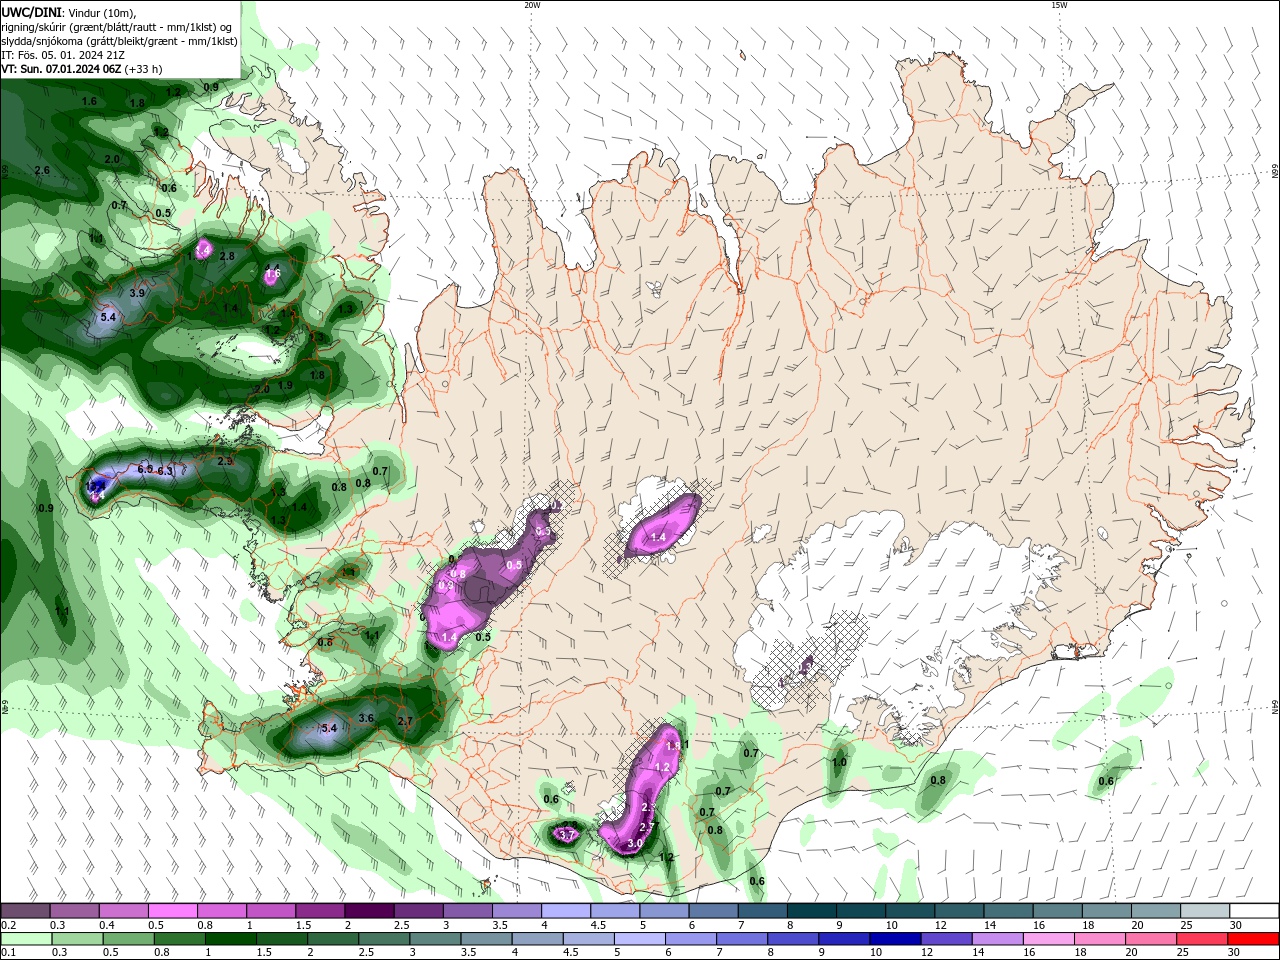Image resolution: width=1280 pixels, height=960 pixels.
Task: Click the '1.3' value in the Vatnajökull hatched area
Action: pyautogui.click(x=807, y=666)
